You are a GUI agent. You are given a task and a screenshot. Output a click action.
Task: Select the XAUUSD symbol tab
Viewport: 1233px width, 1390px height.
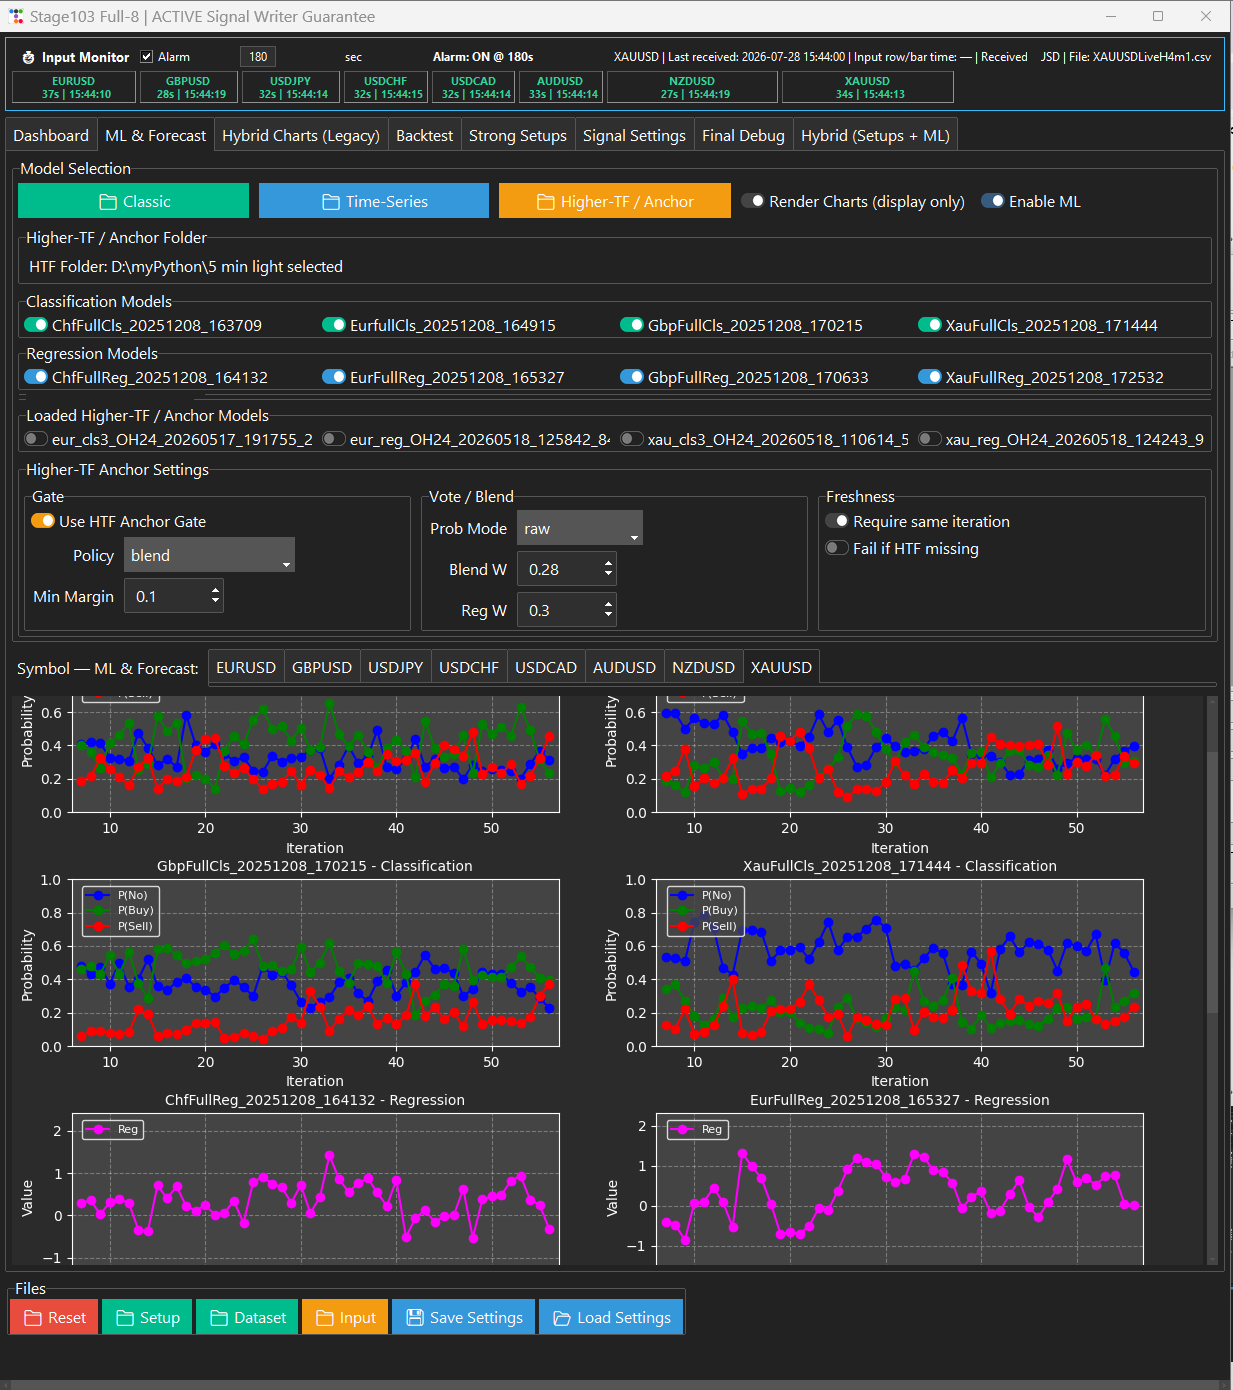(x=781, y=667)
